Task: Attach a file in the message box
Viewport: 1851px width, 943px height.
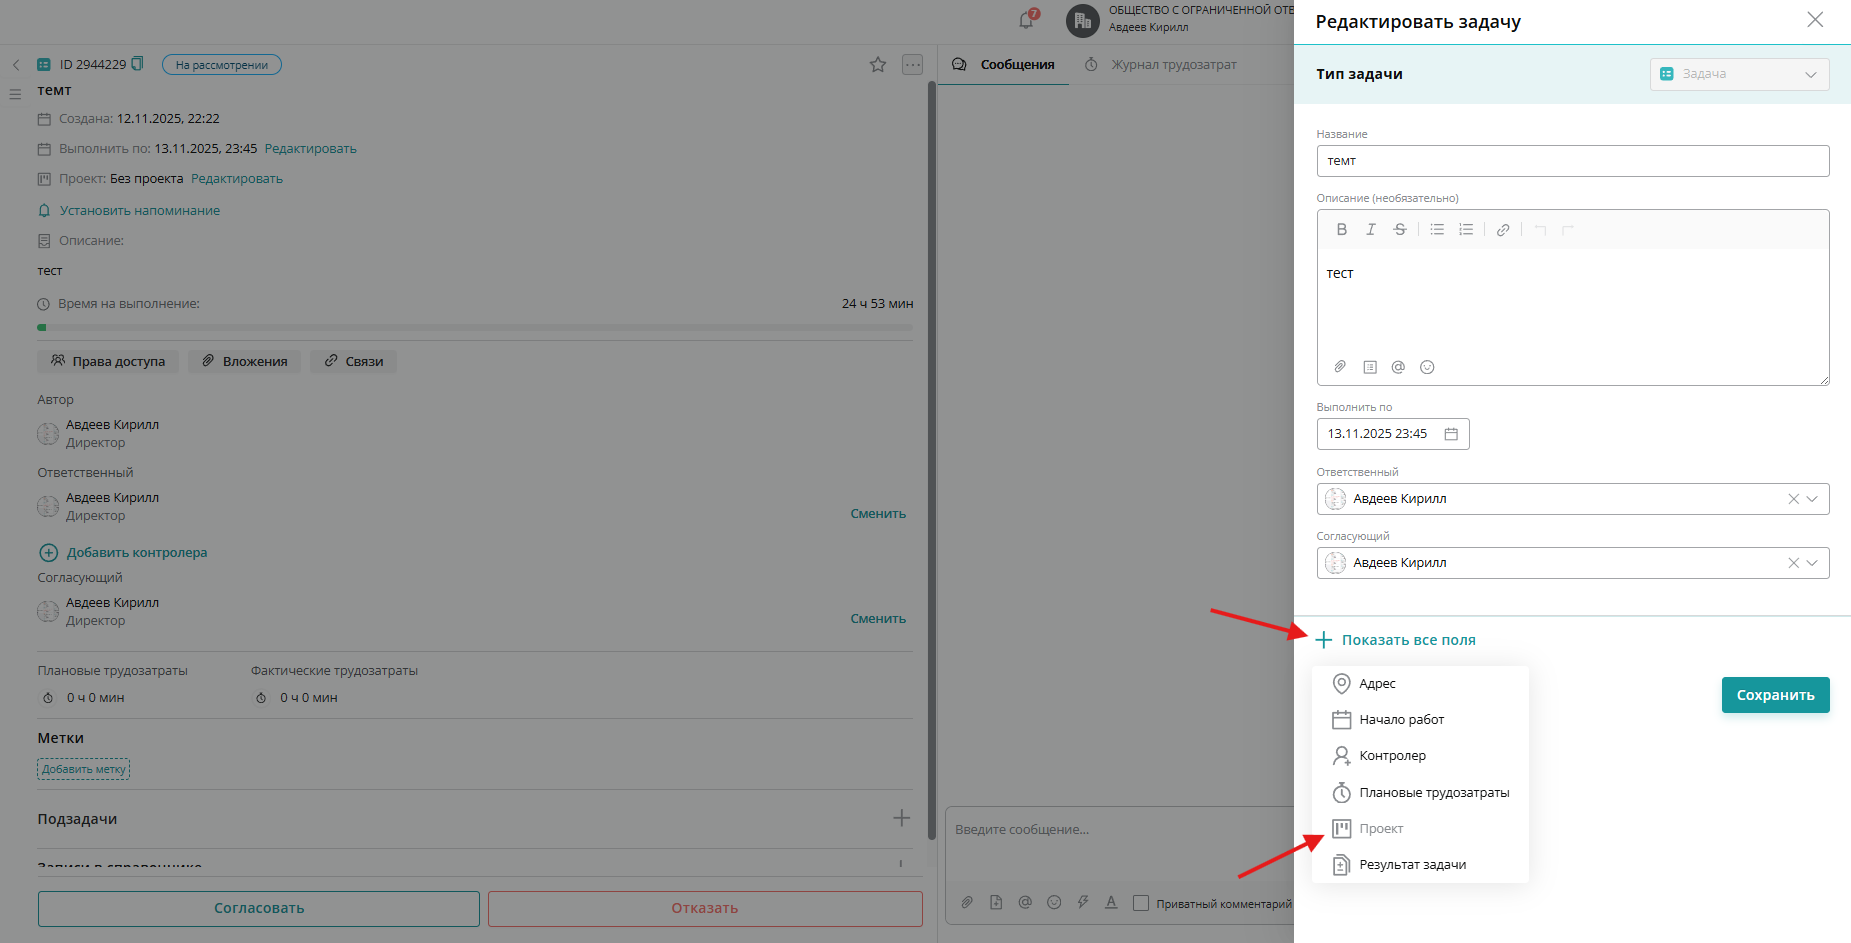Action: (967, 902)
